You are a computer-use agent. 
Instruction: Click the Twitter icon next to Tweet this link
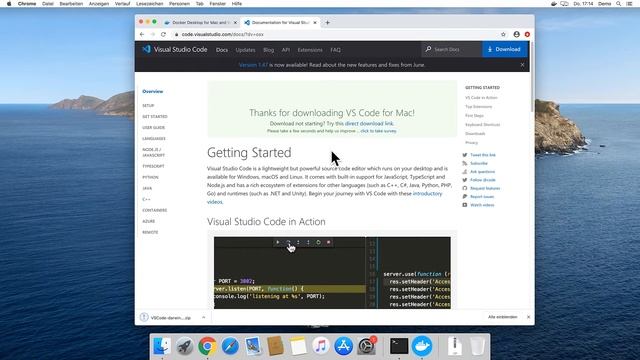point(464,155)
